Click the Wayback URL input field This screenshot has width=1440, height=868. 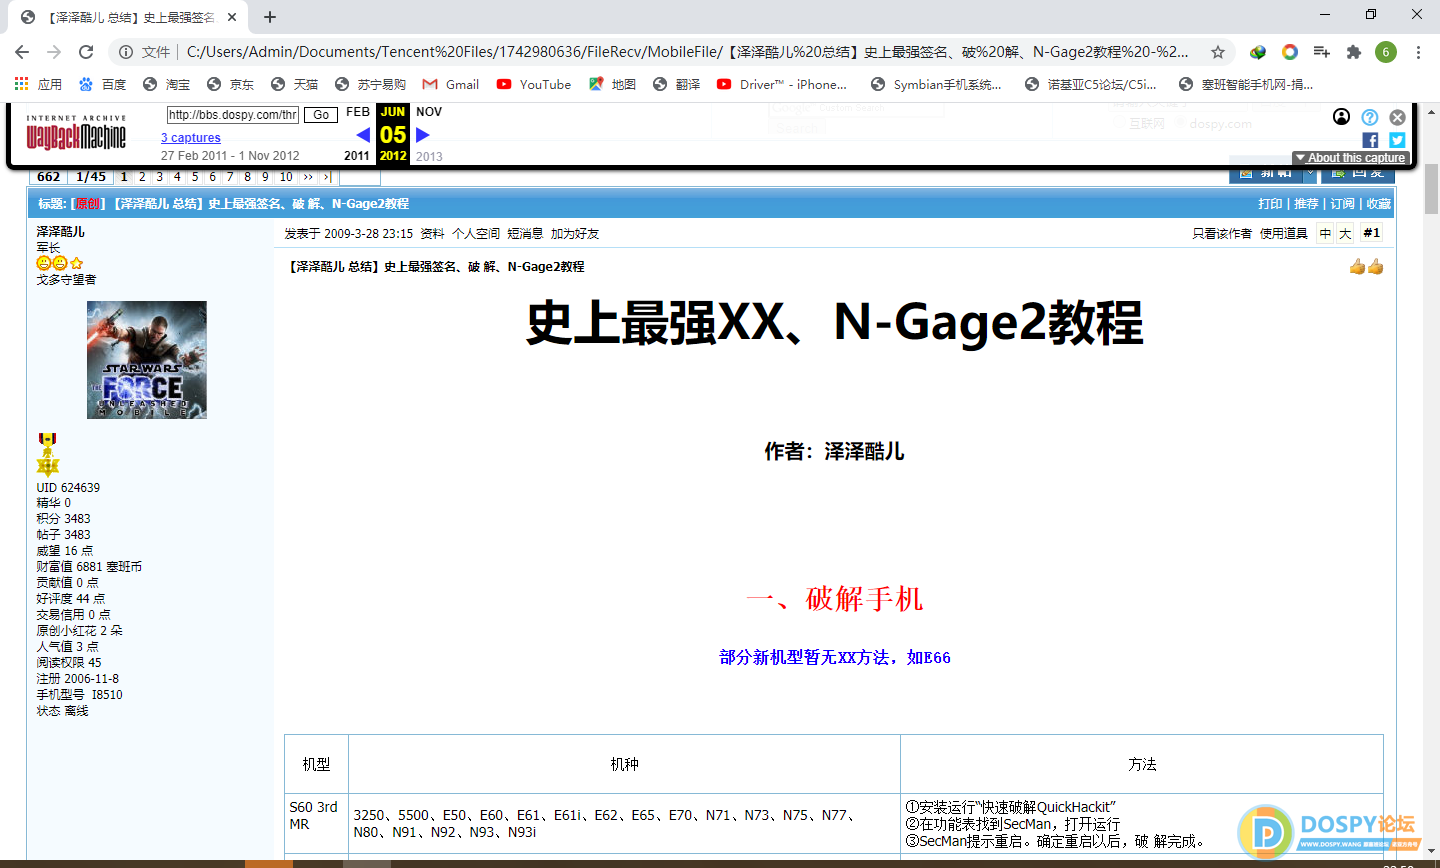[233, 115]
